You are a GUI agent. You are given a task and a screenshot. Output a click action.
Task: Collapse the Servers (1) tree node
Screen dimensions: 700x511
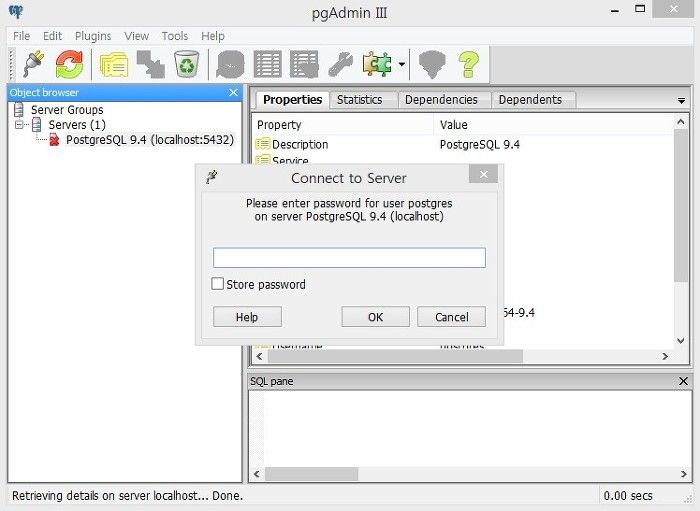tap(19, 125)
